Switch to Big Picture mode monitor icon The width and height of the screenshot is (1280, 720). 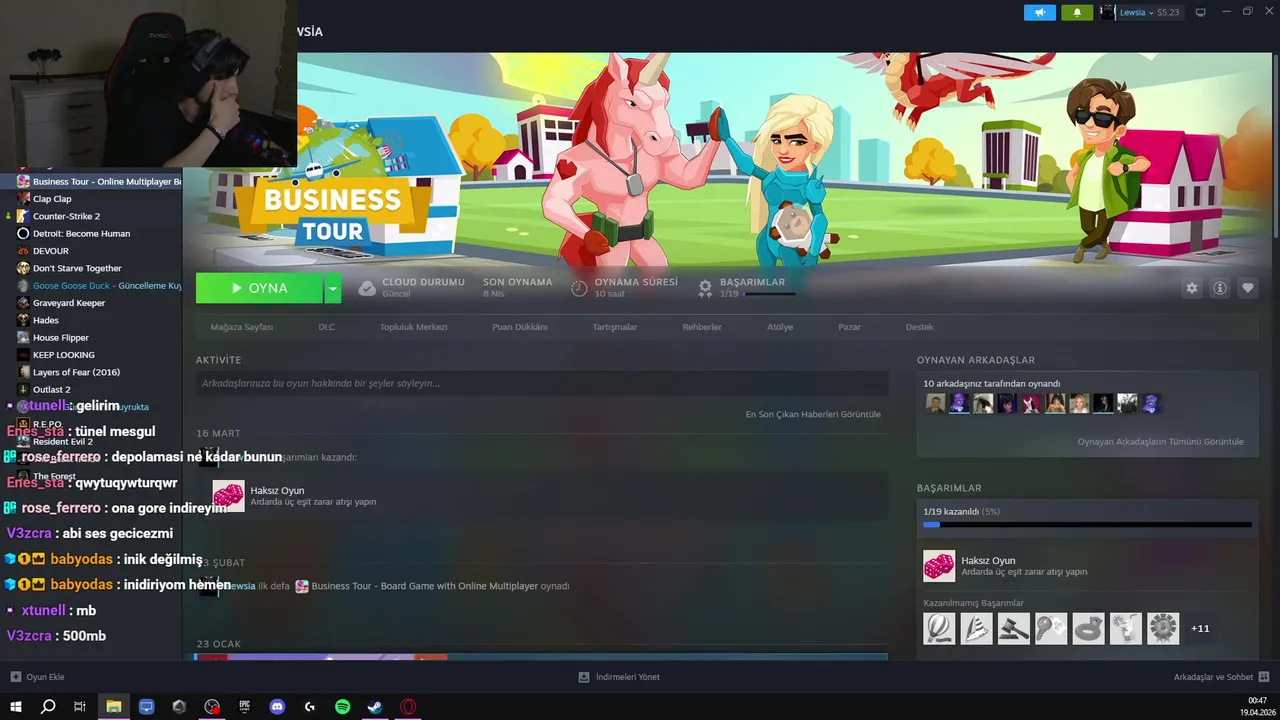pyautogui.click(x=1201, y=12)
